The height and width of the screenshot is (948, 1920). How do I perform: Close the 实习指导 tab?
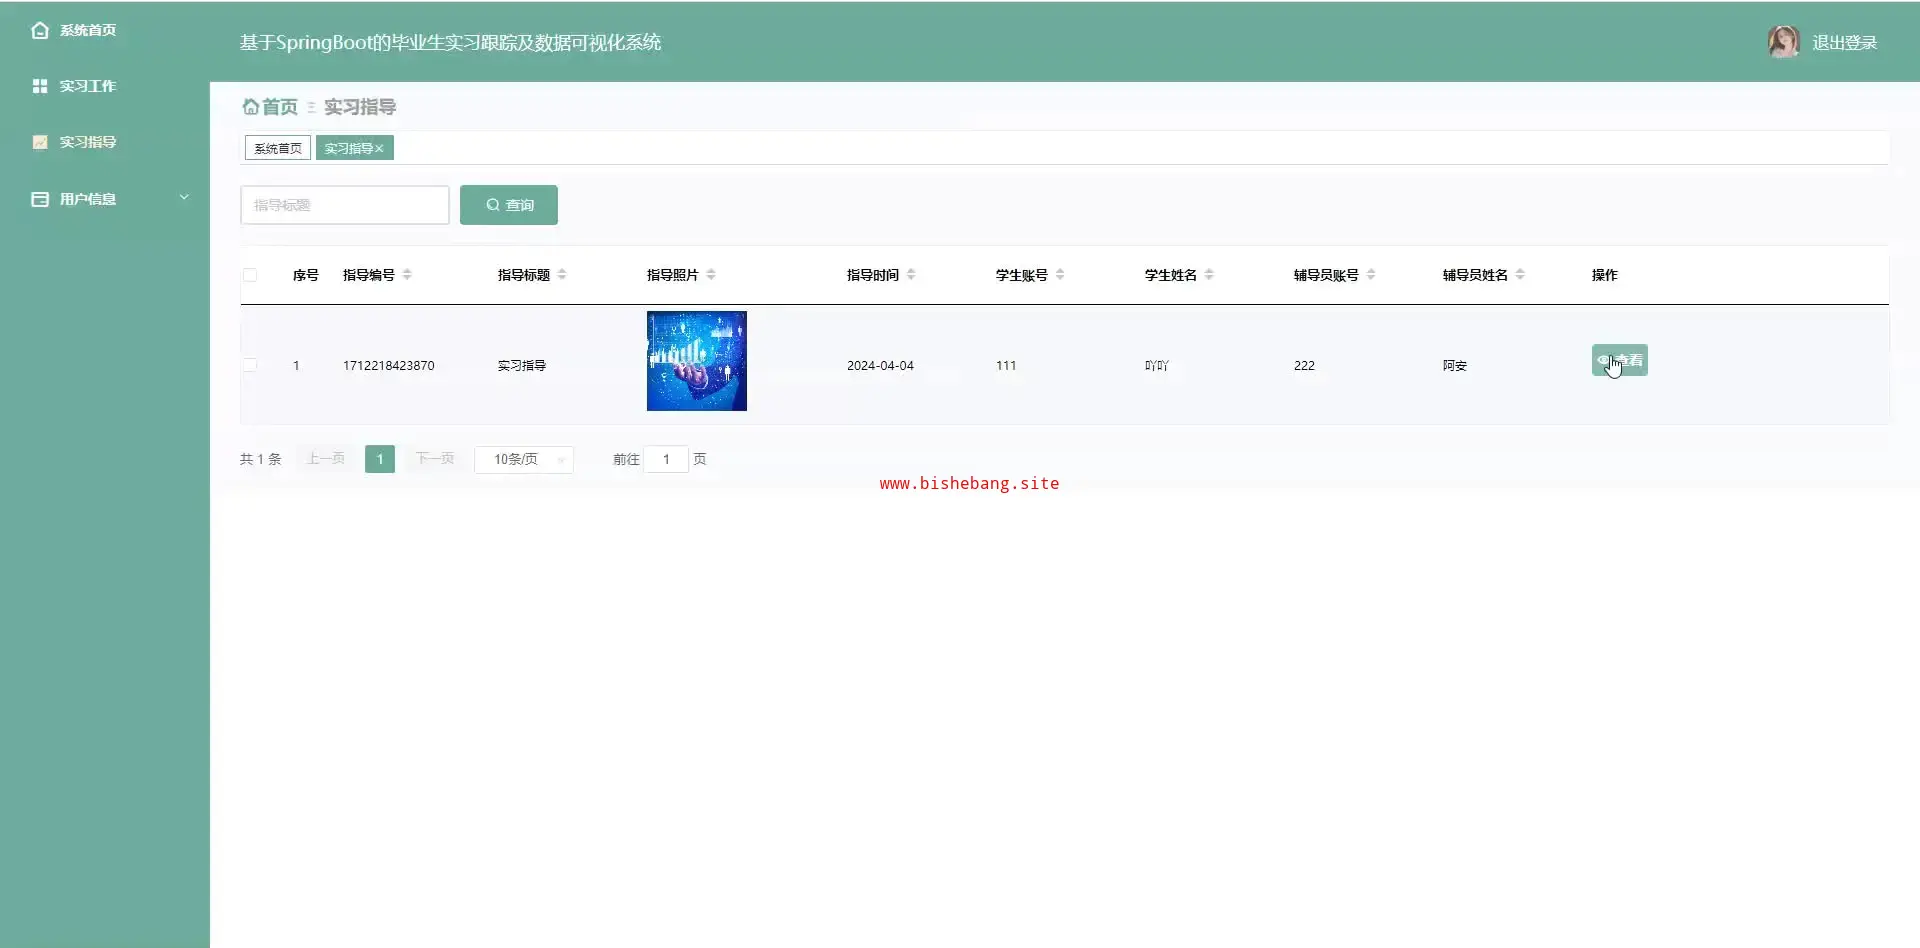click(x=380, y=149)
